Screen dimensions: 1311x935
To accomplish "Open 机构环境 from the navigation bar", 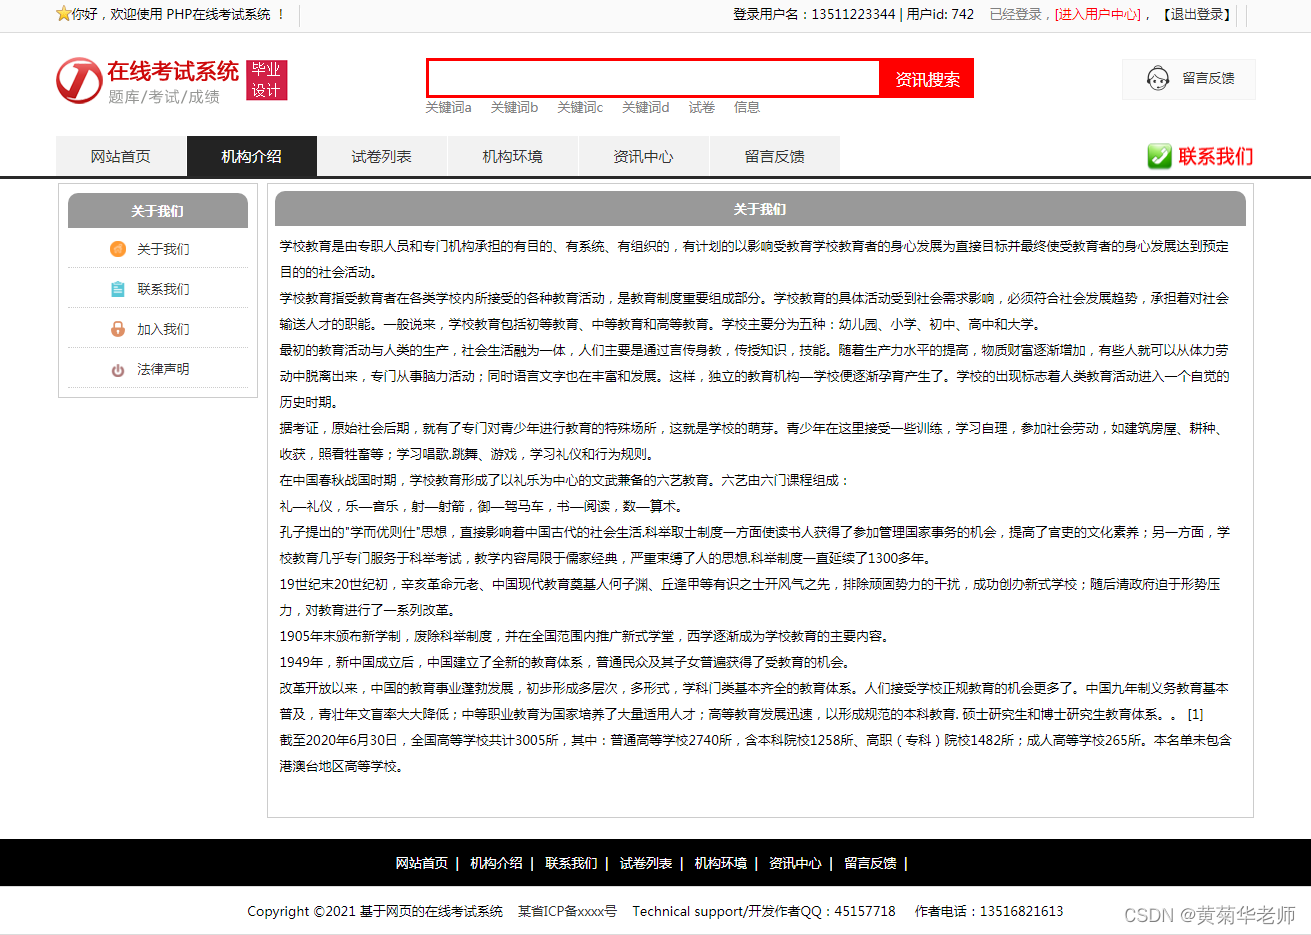I will [512, 156].
